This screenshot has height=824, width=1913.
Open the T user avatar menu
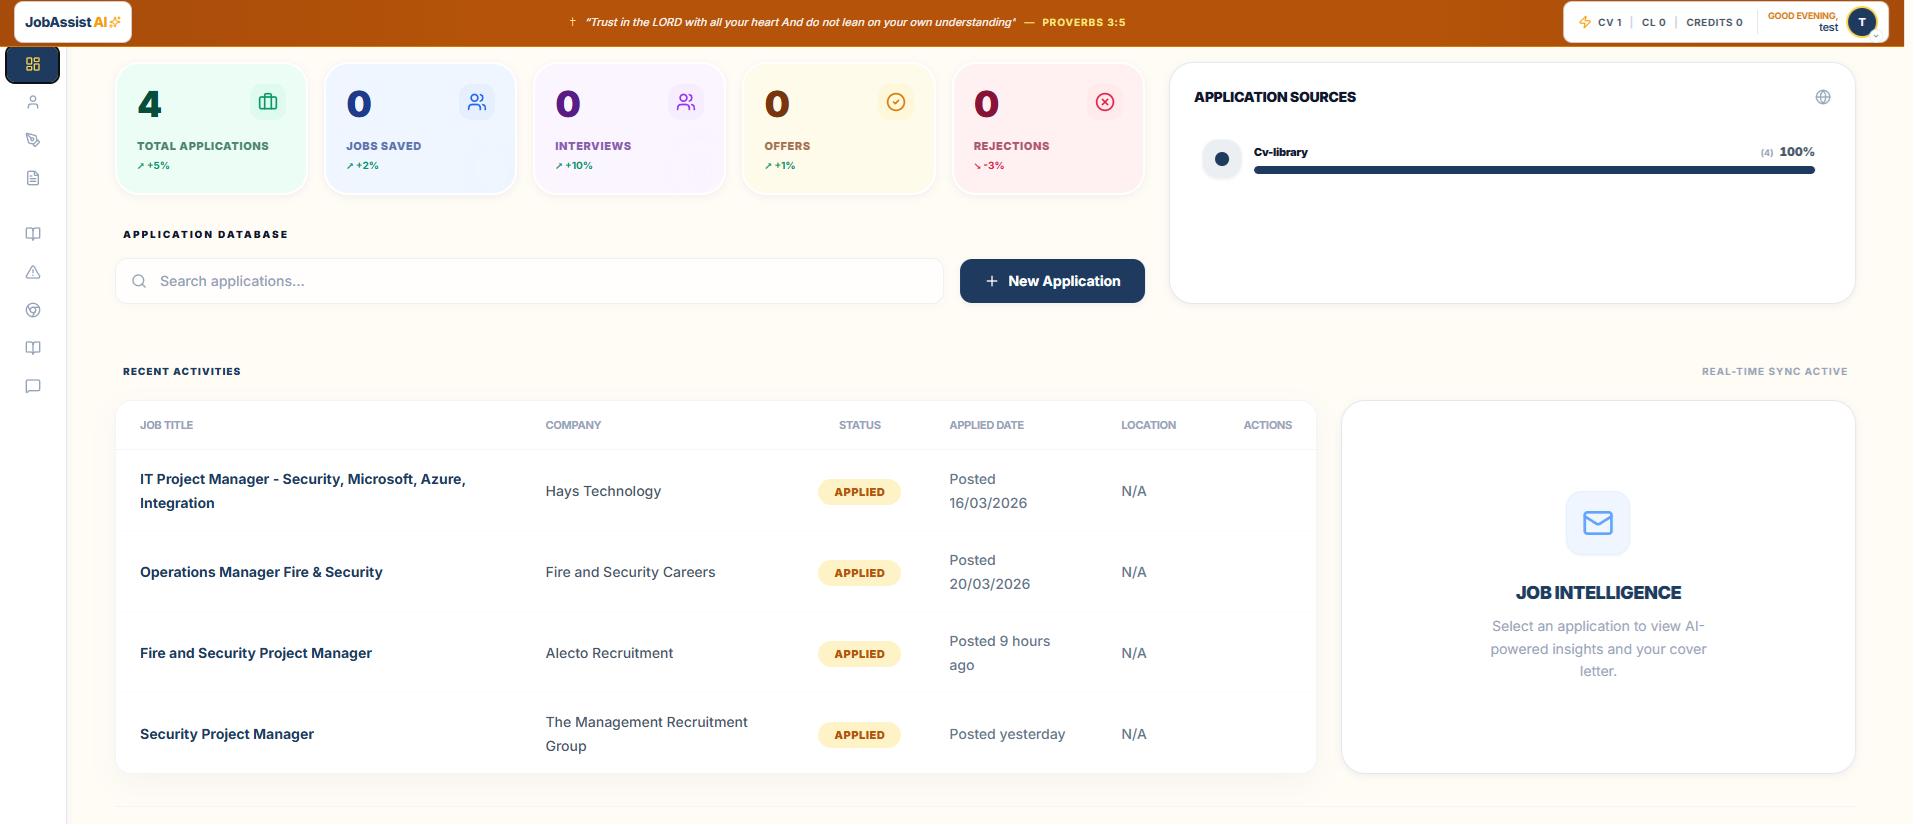1862,22
